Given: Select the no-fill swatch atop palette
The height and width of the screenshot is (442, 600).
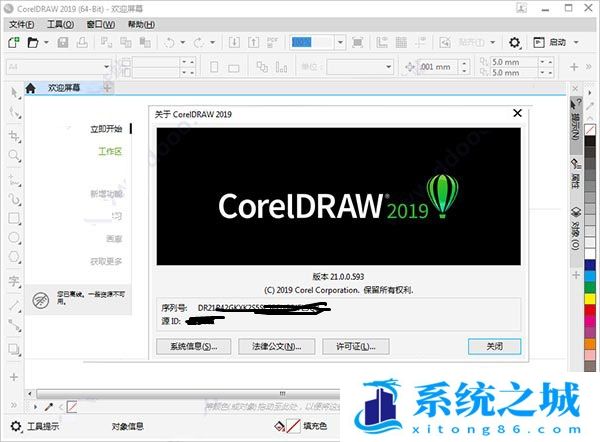Looking at the screenshot, I should [x=590, y=130].
